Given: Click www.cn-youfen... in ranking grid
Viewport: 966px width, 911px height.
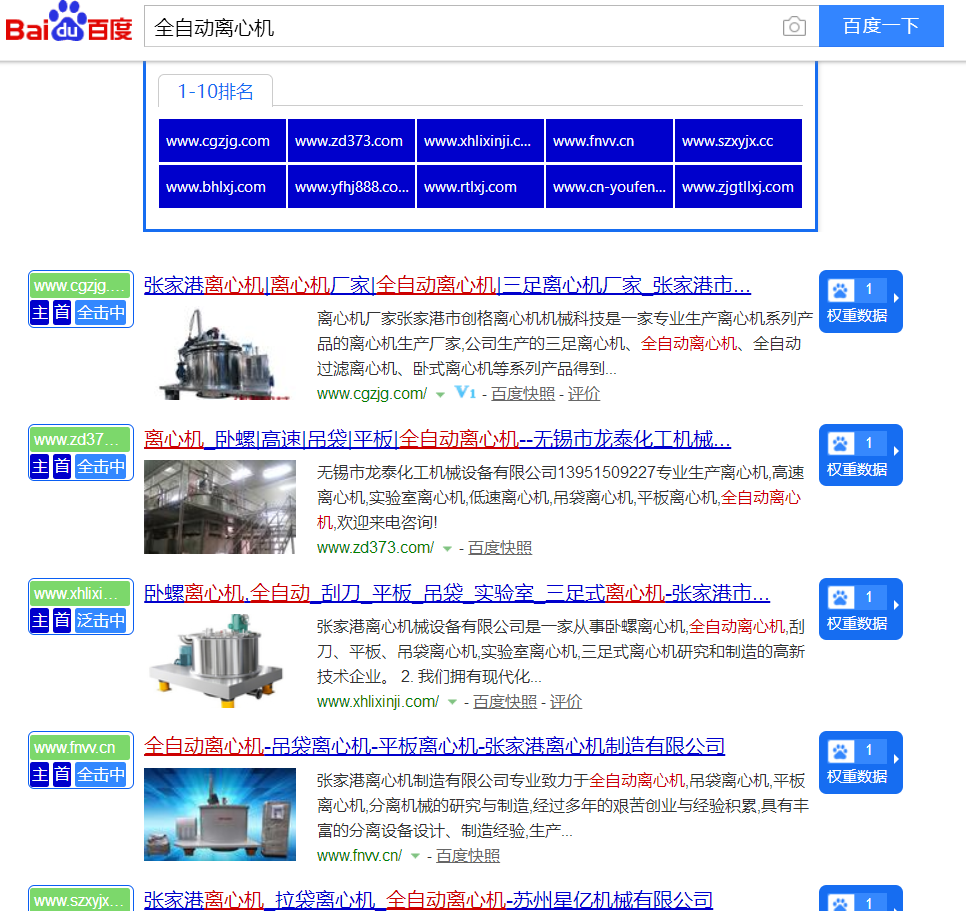Looking at the screenshot, I should (609, 187).
